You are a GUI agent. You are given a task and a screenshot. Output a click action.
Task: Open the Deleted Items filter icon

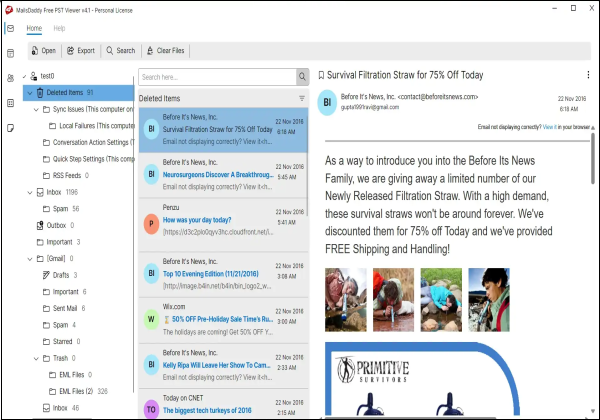[302, 99]
